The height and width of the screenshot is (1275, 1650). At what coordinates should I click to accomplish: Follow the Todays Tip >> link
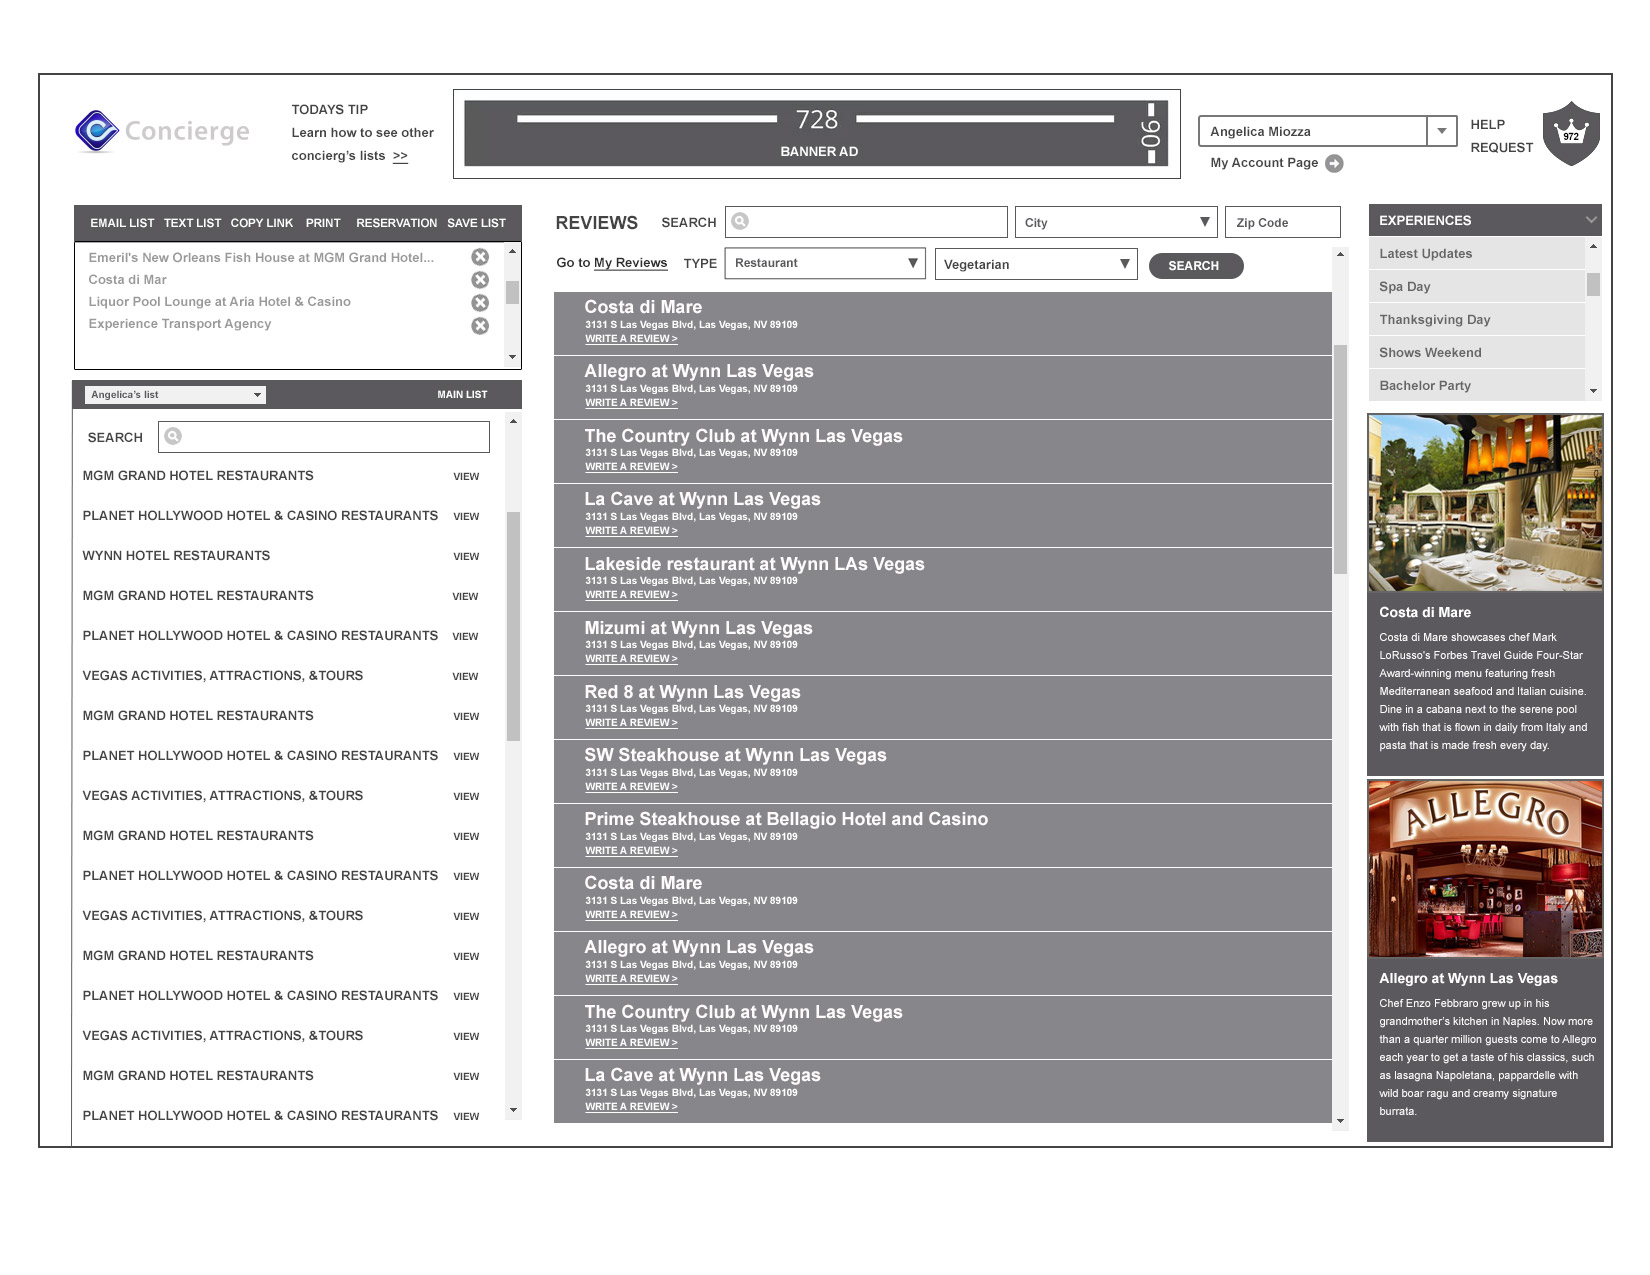click(400, 156)
